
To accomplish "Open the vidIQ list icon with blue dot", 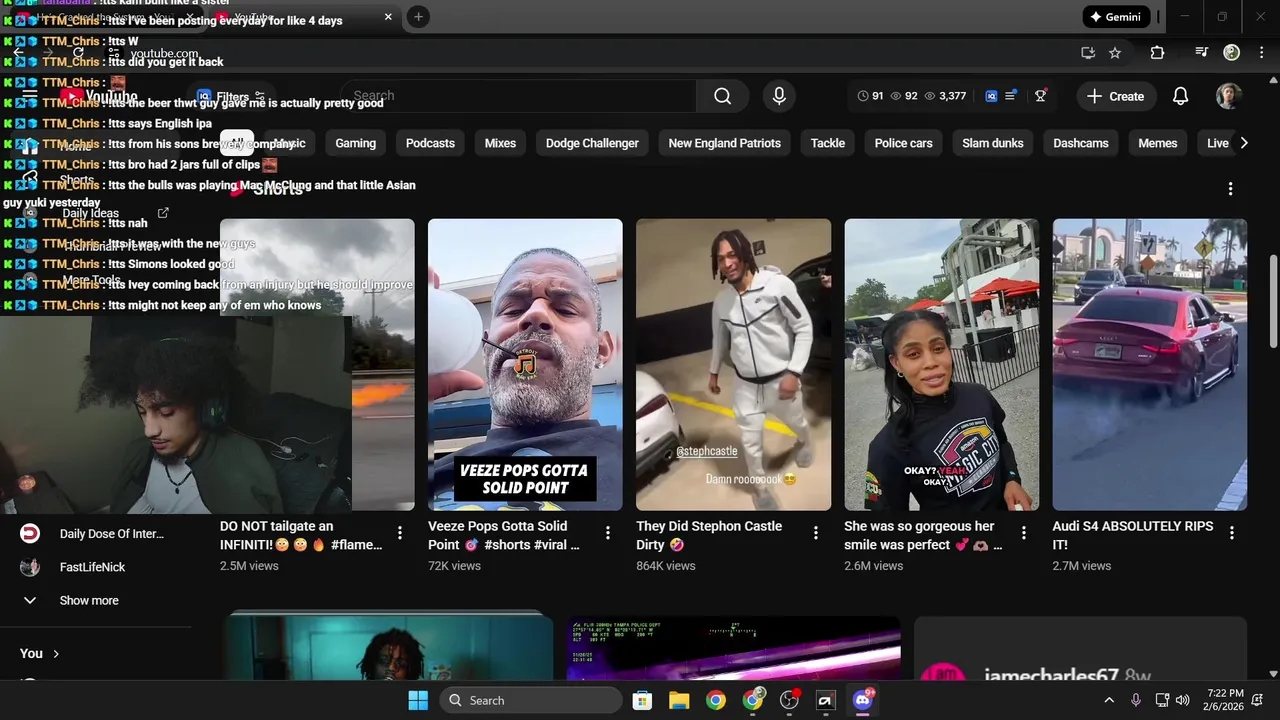I will pyautogui.click(x=1011, y=96).
